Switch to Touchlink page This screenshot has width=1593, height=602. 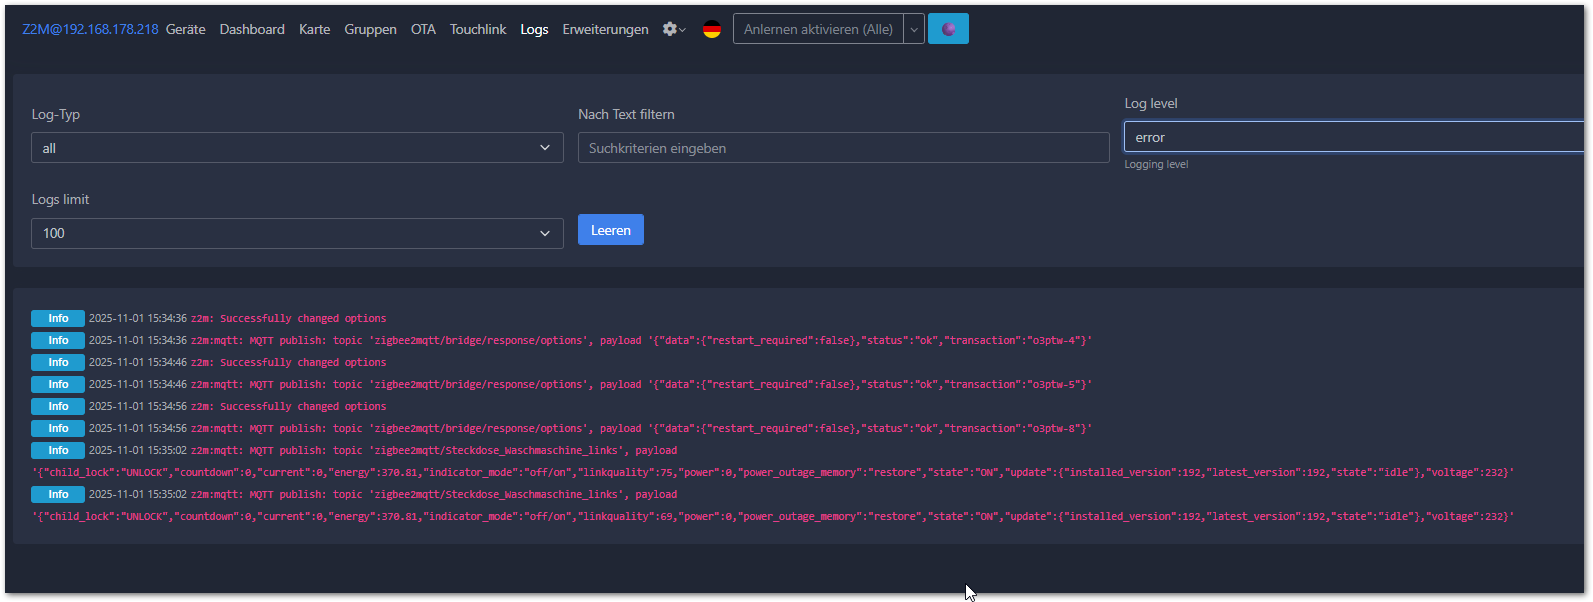[x=478, y=29]
